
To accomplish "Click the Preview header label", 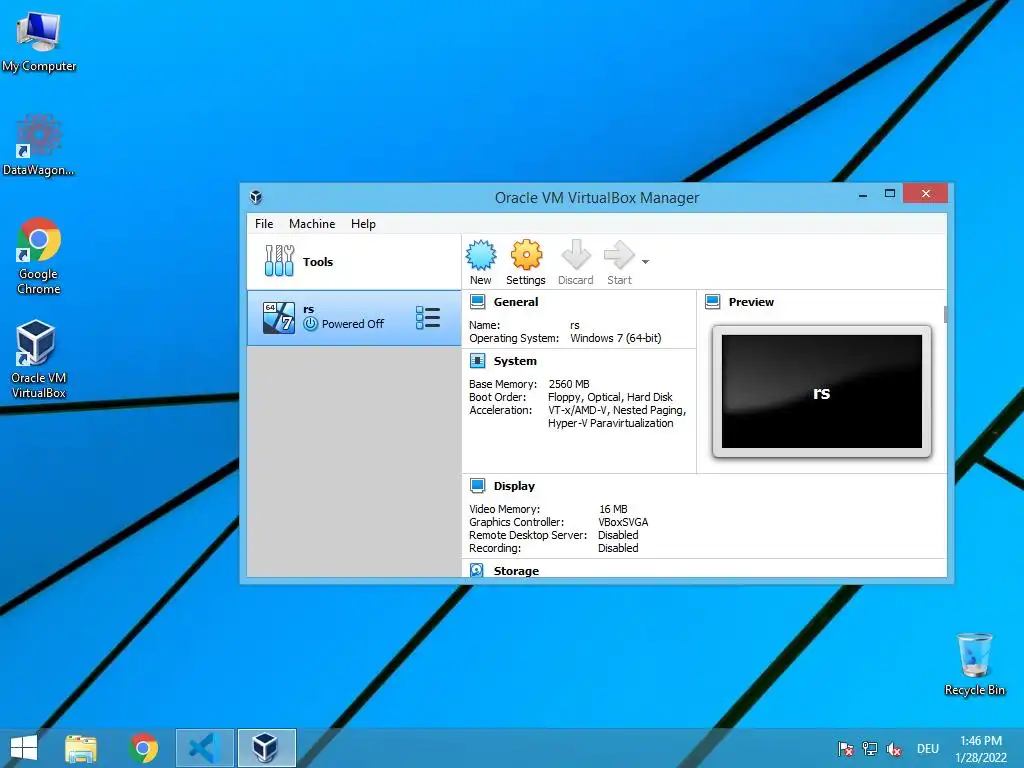I will click(x=751, y=302).
